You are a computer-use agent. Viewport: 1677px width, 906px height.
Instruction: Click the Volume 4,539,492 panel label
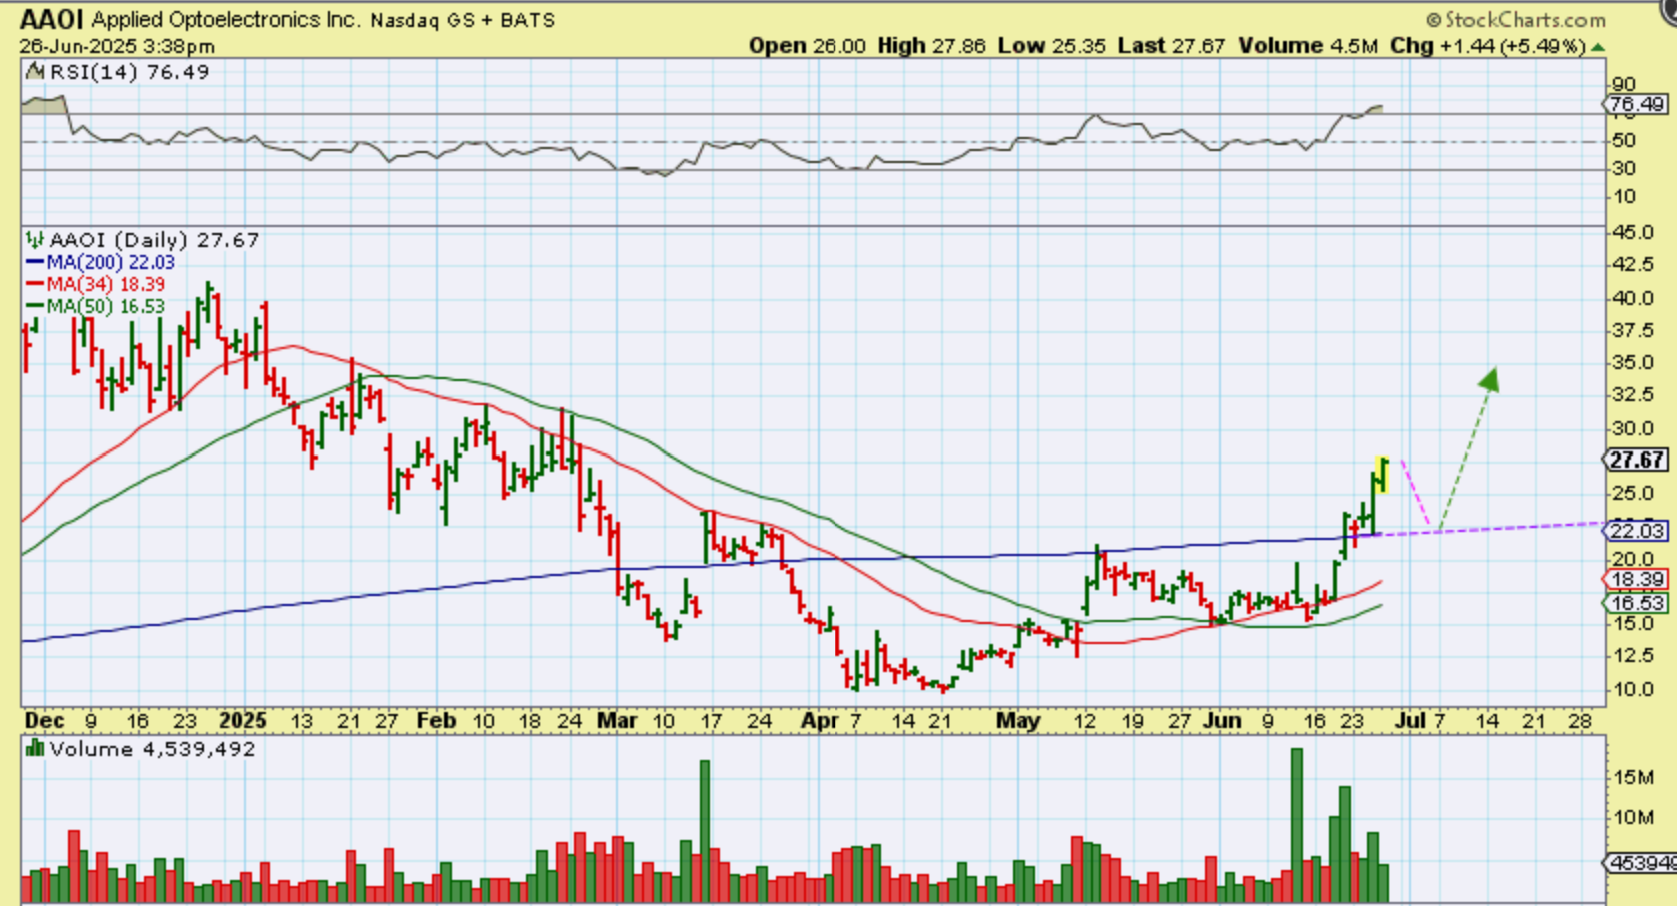click(x=152, y=749)
